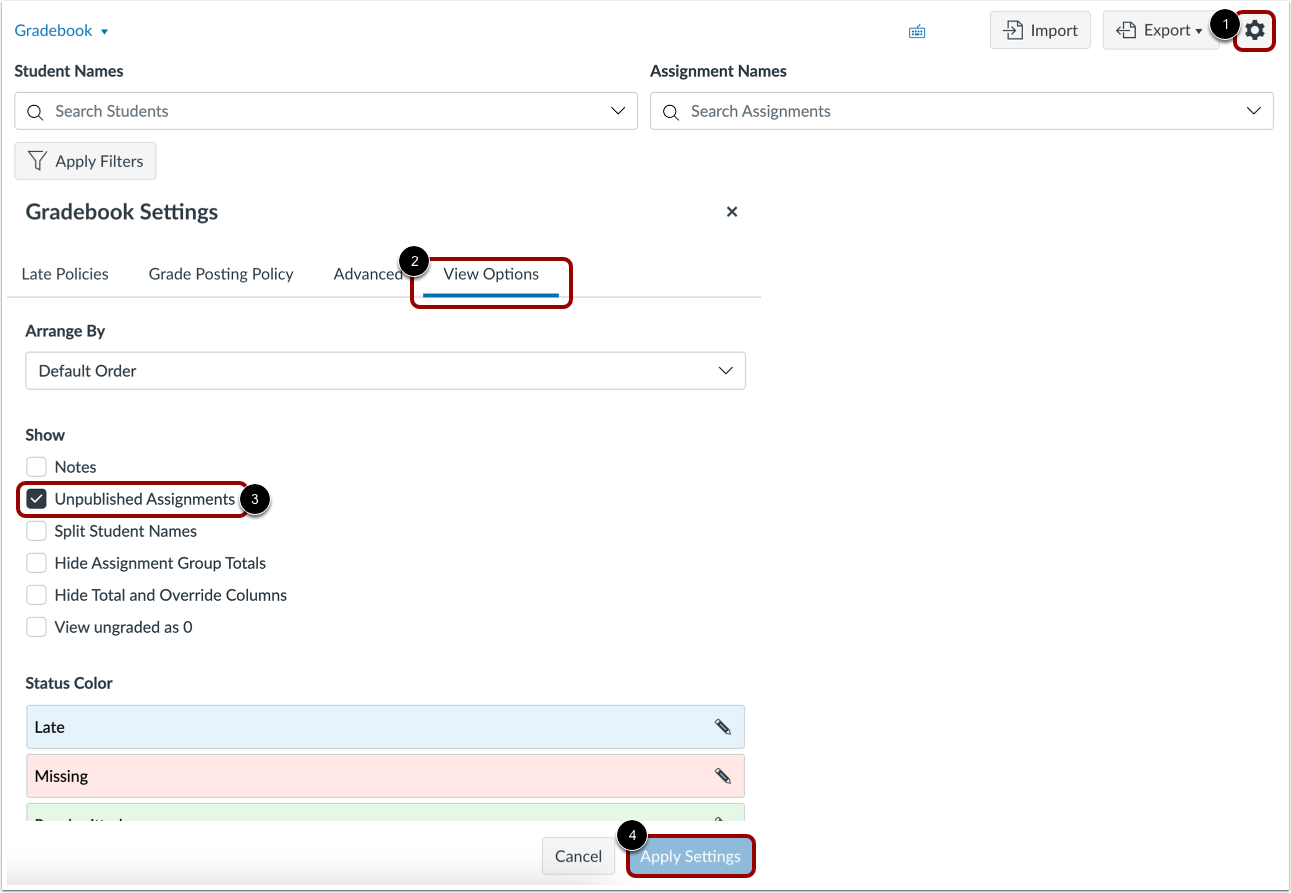
Task: Open the Gradebook settings gear
Action: (x=1254, y=30)
